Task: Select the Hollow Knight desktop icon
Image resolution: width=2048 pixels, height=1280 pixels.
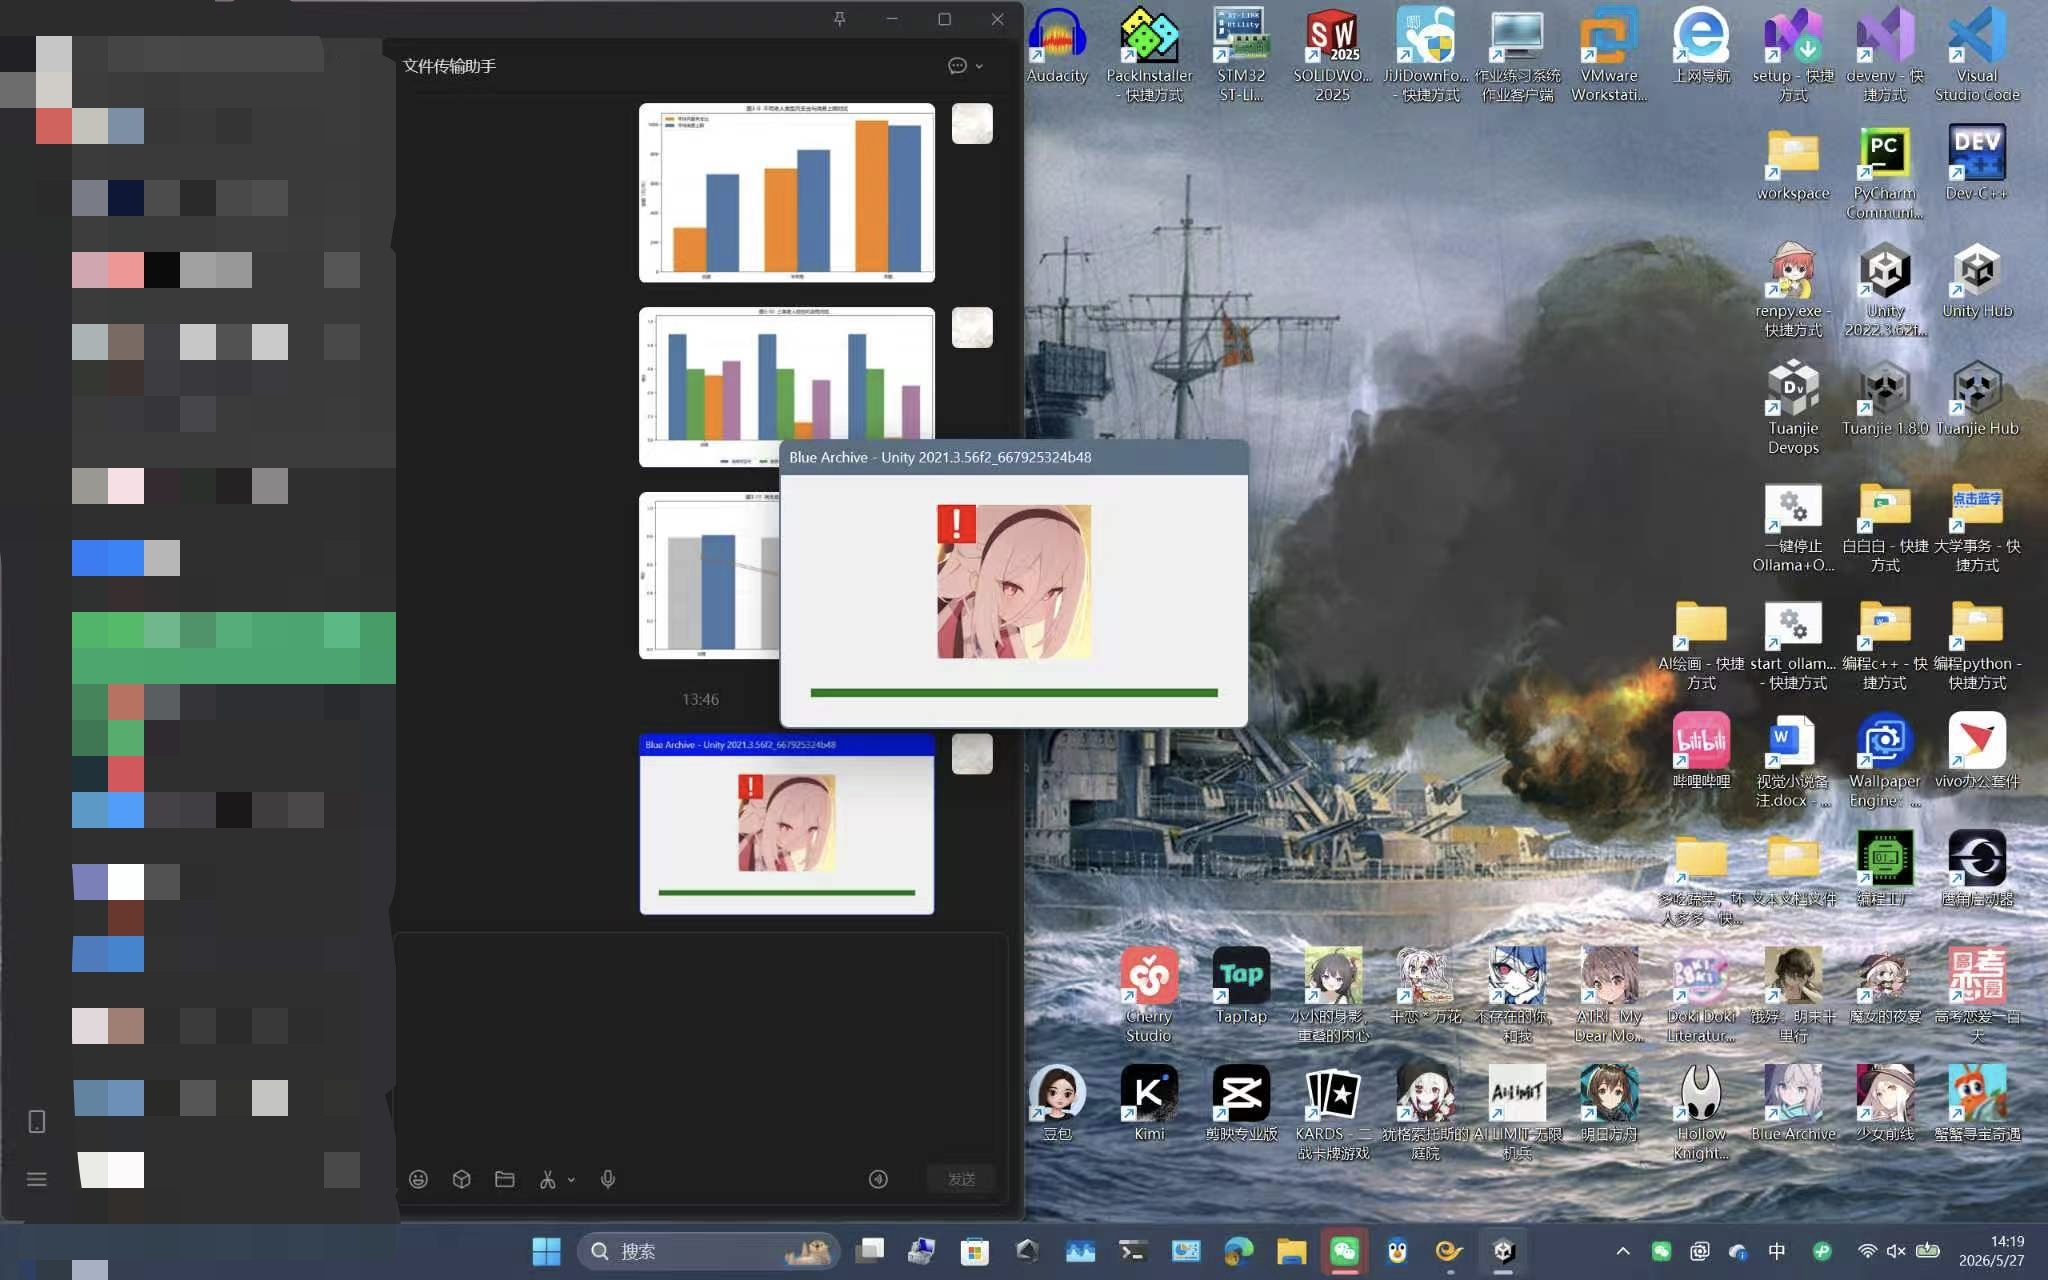Action: (x=1701, y=1113)
